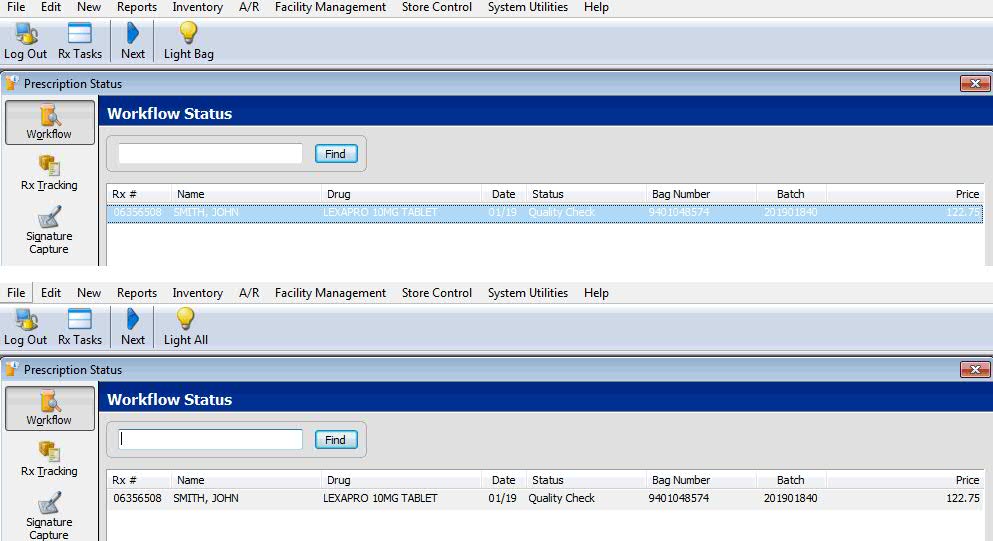Click batch 201901840 in unhighlighted lower row

(790, 499)
